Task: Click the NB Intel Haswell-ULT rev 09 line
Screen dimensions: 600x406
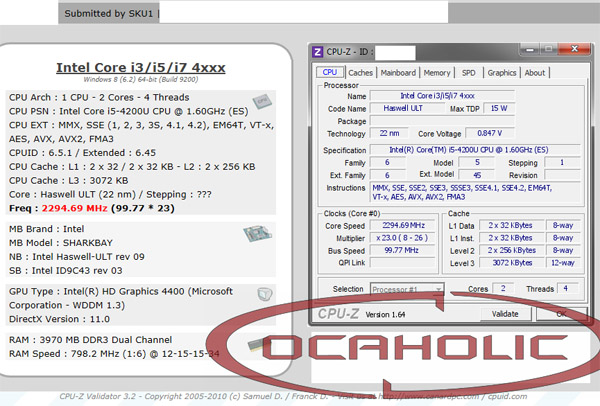Action: [77, 257]
